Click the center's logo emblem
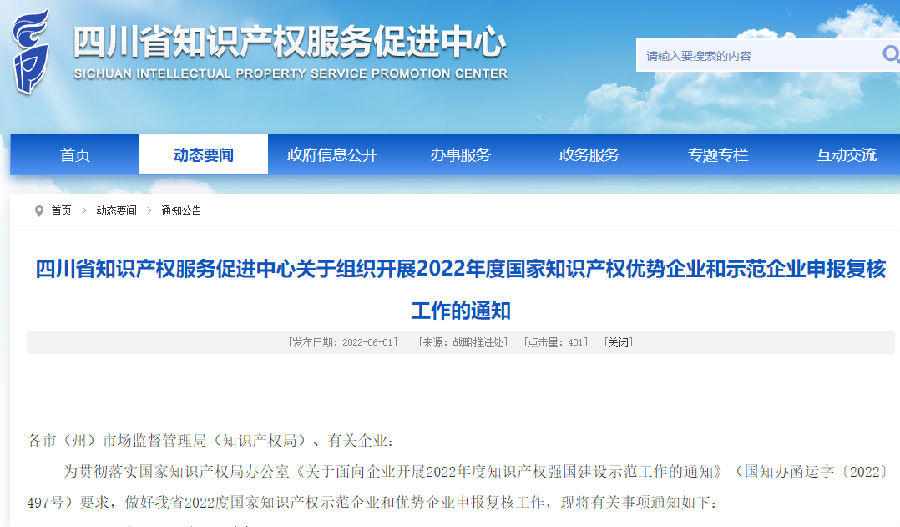 [32, 50]
